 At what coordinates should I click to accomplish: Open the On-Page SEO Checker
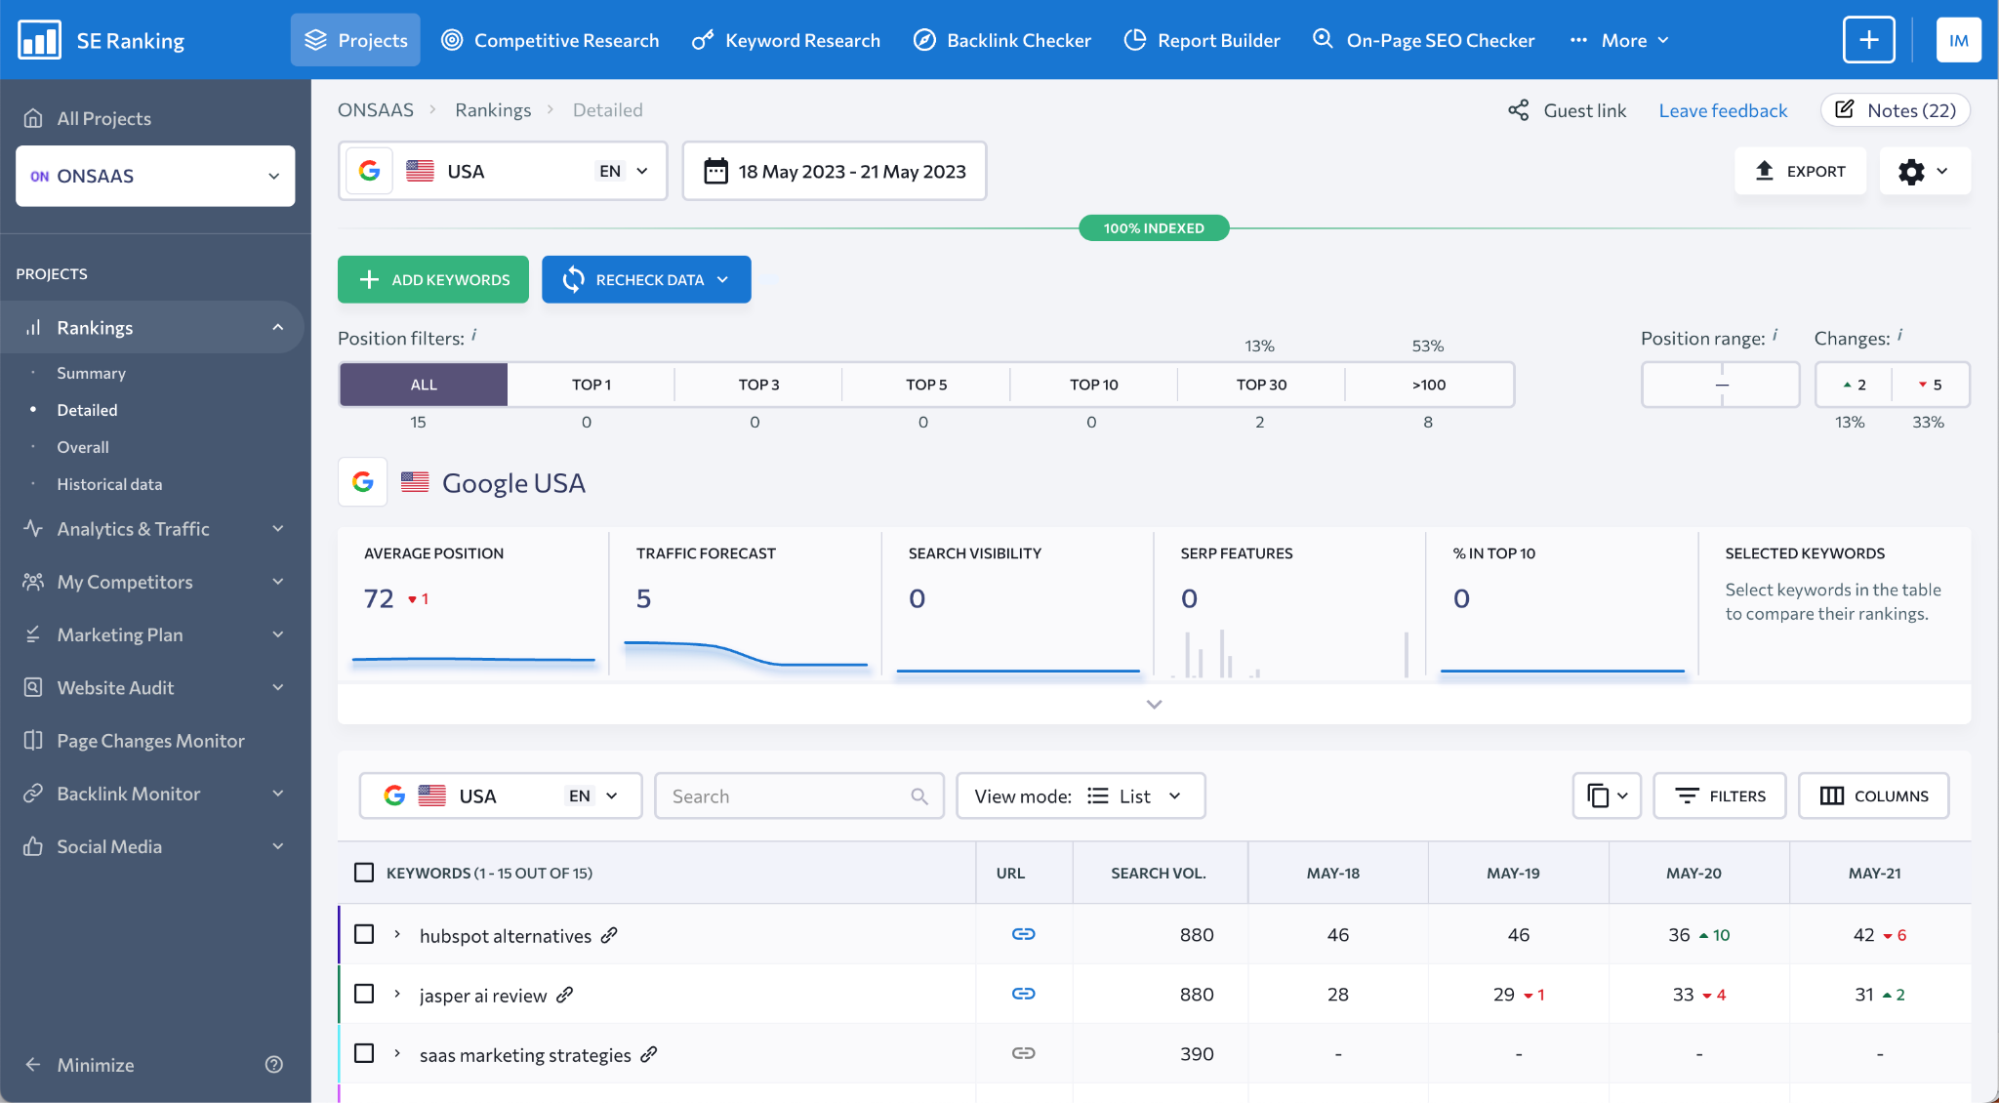1423,40
